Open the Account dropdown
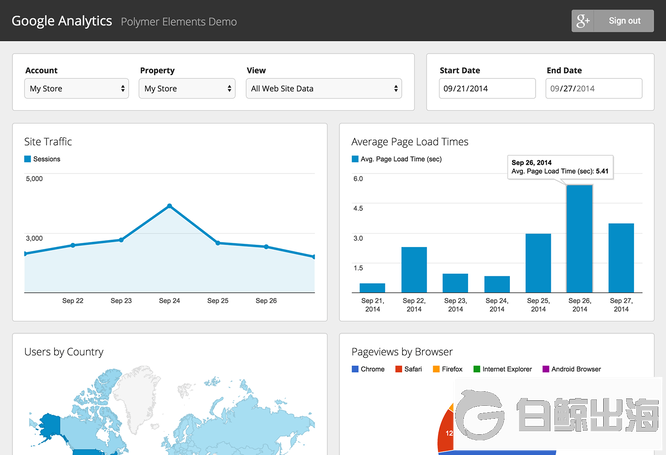The image size is (666, 455). coord(78,89)
